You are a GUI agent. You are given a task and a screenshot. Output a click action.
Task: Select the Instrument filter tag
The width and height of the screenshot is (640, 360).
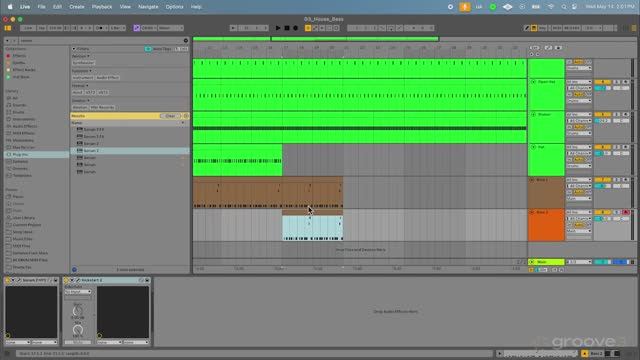pos(83,78)
